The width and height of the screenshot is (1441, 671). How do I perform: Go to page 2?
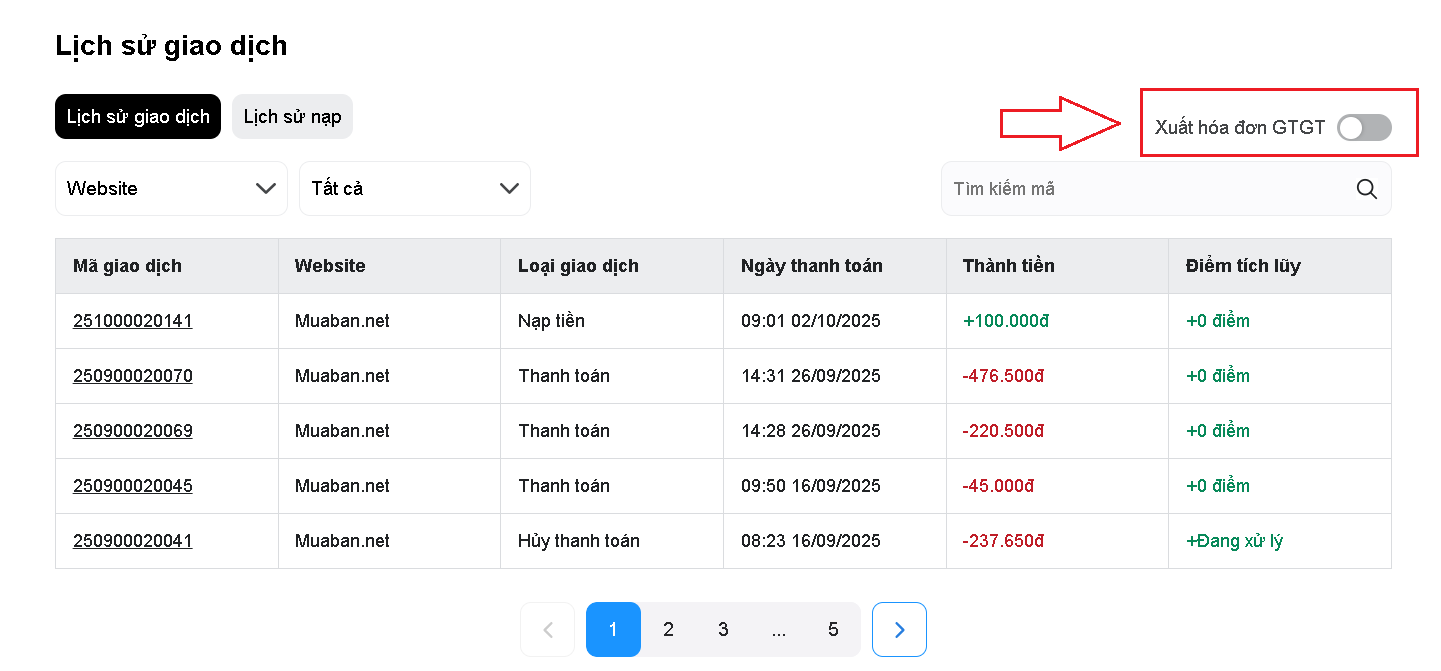(668, 629)
